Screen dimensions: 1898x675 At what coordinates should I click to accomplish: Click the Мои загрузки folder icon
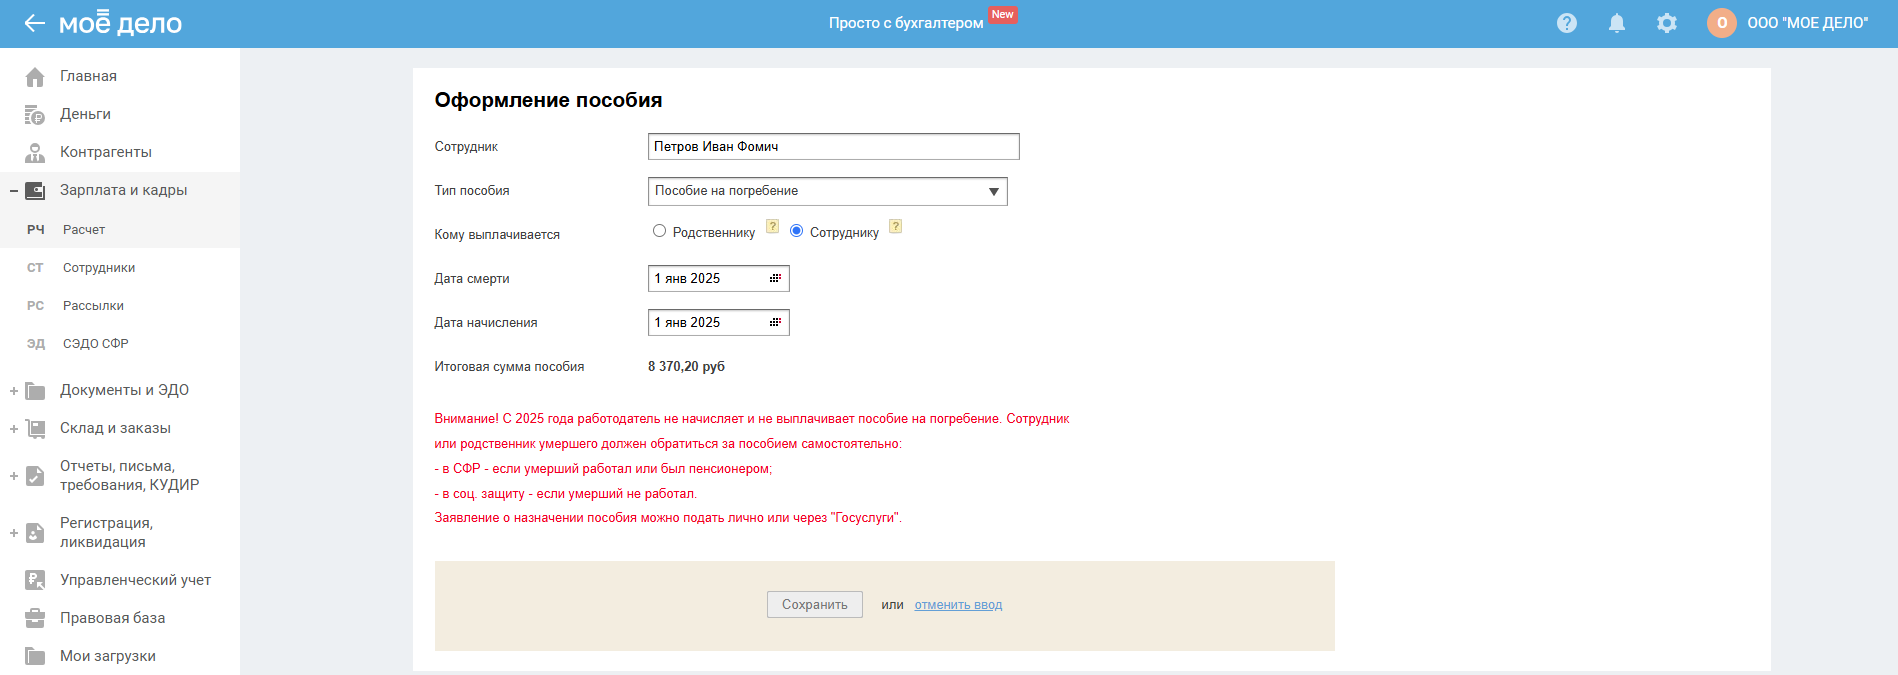[35, 656]
